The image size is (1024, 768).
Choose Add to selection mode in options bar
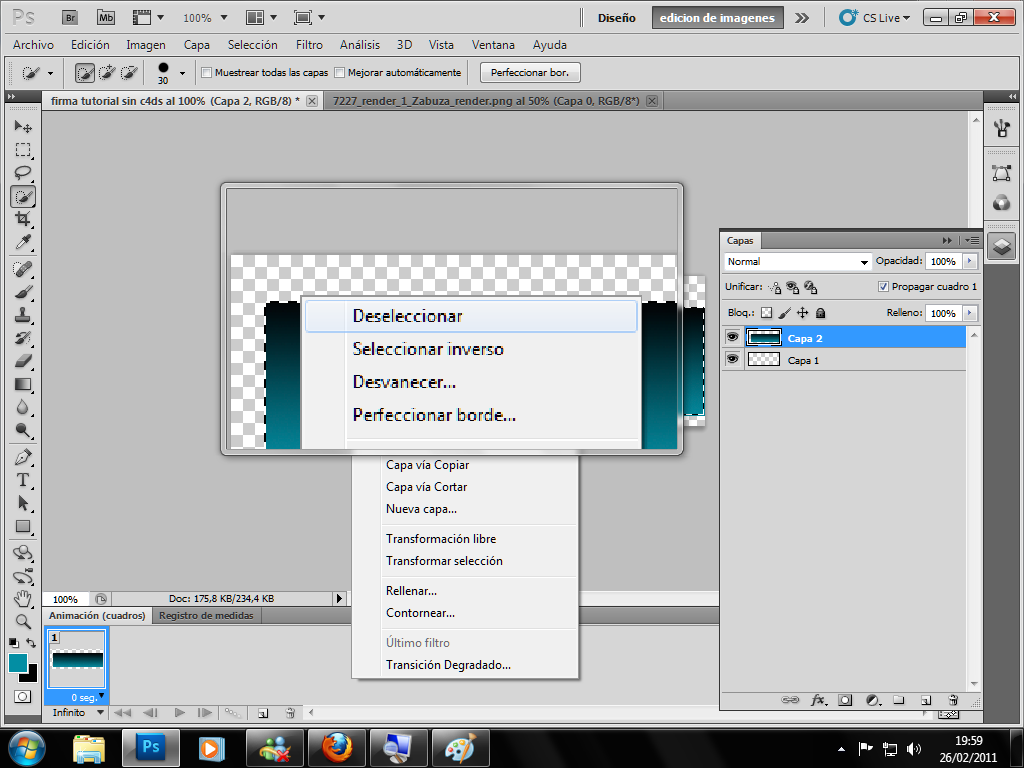click(106, 72)
